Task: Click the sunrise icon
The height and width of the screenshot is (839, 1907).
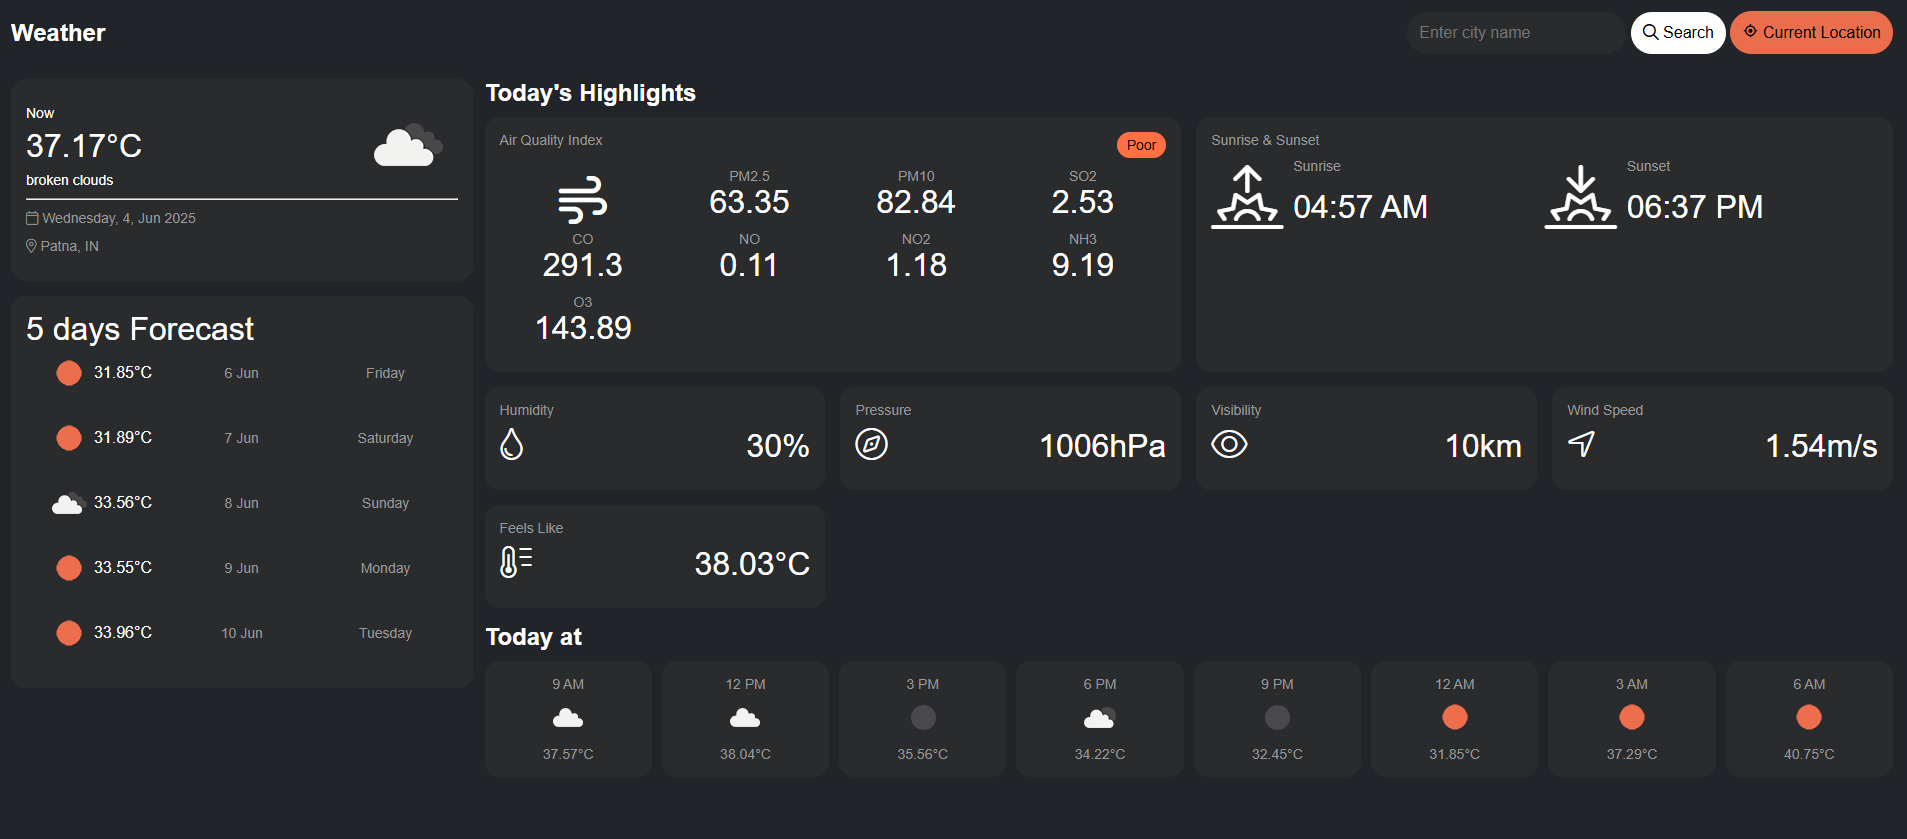Action: tap(1246, 198)
